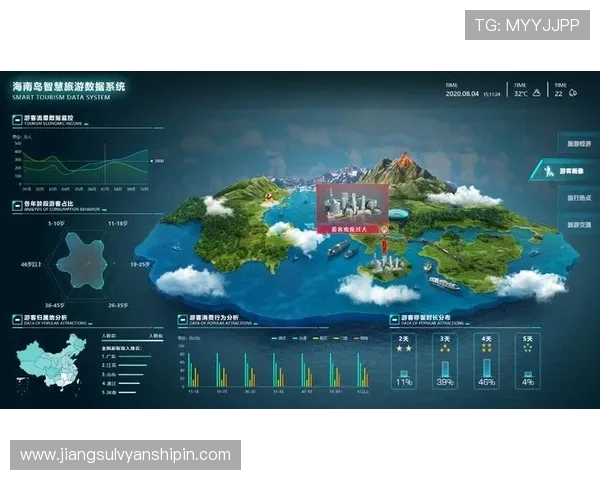Click the left column header of the ranking list
Screen dimensions: 600x480
[109, 336]
